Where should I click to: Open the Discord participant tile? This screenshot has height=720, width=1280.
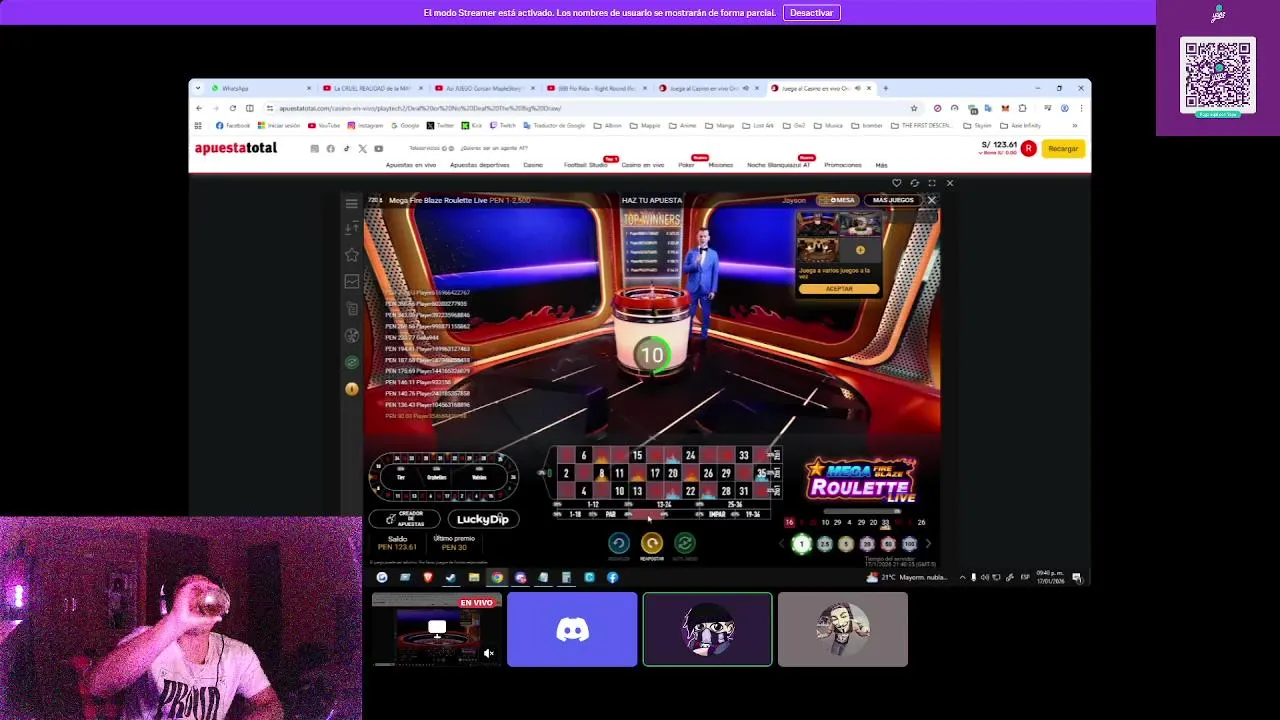572,629
